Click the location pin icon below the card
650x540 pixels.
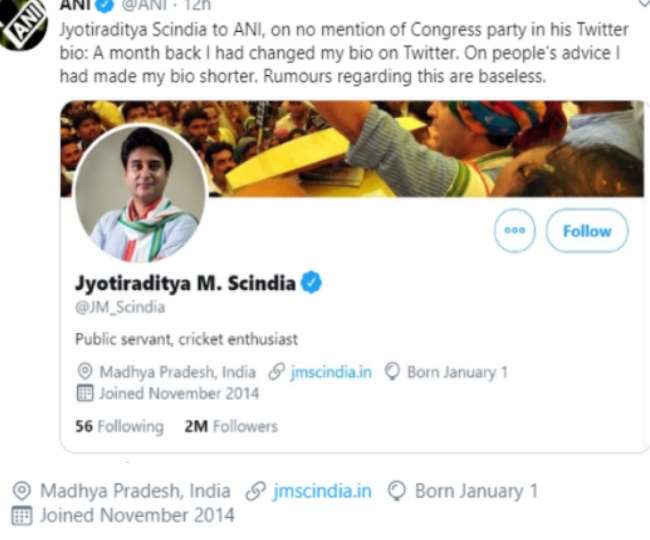click(20, 491)
